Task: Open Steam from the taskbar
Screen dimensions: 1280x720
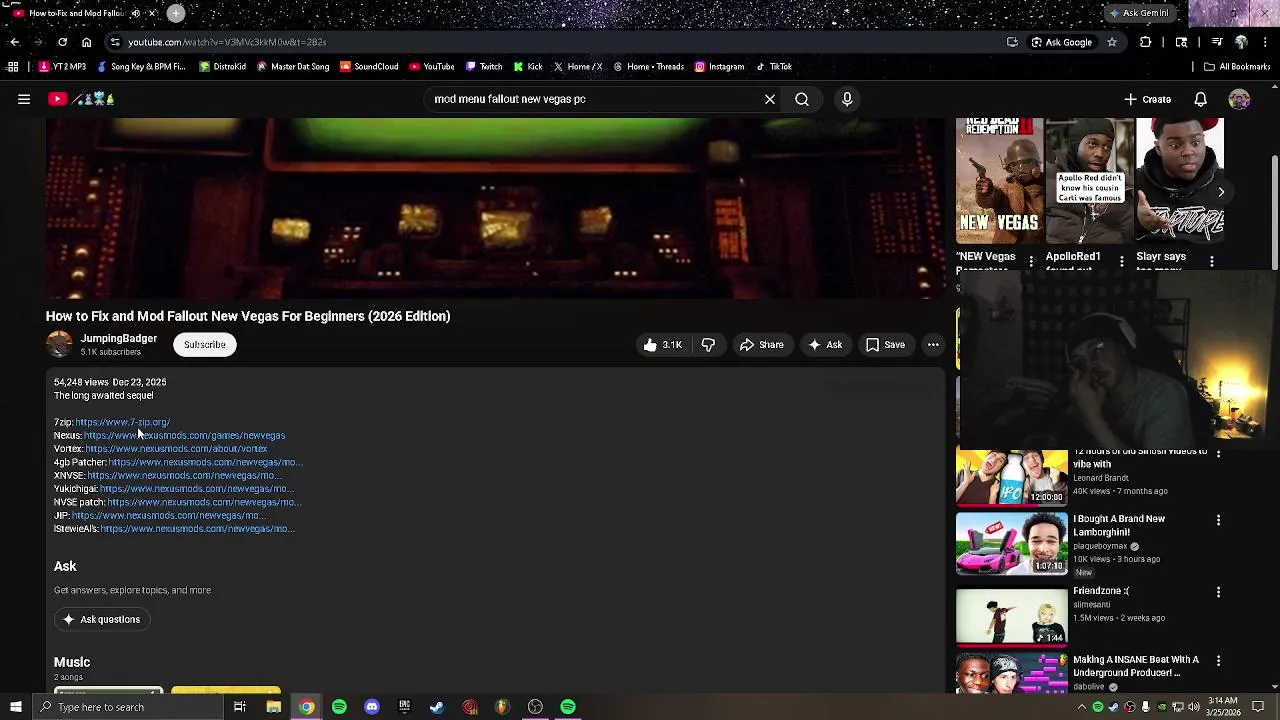Action: (x=437, y=707)
